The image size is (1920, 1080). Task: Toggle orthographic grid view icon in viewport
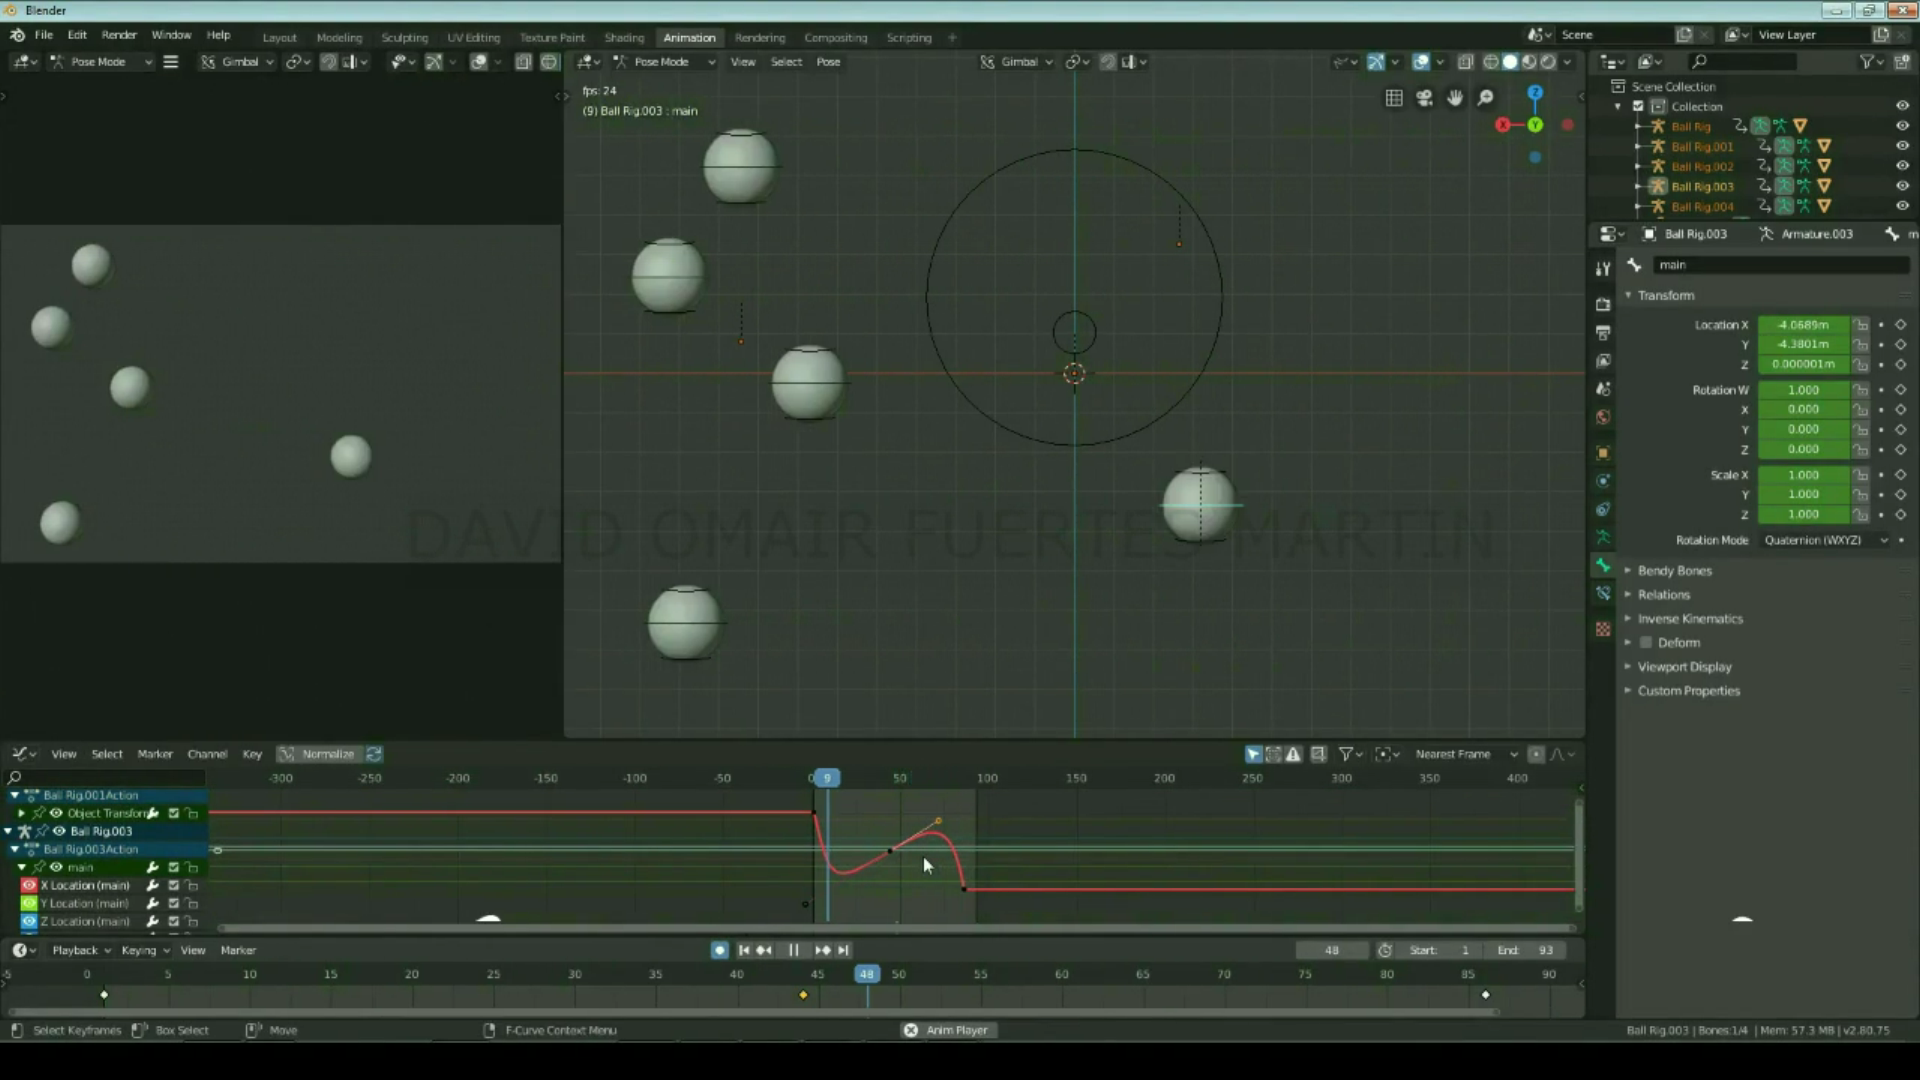click(x=1394, y=98)
